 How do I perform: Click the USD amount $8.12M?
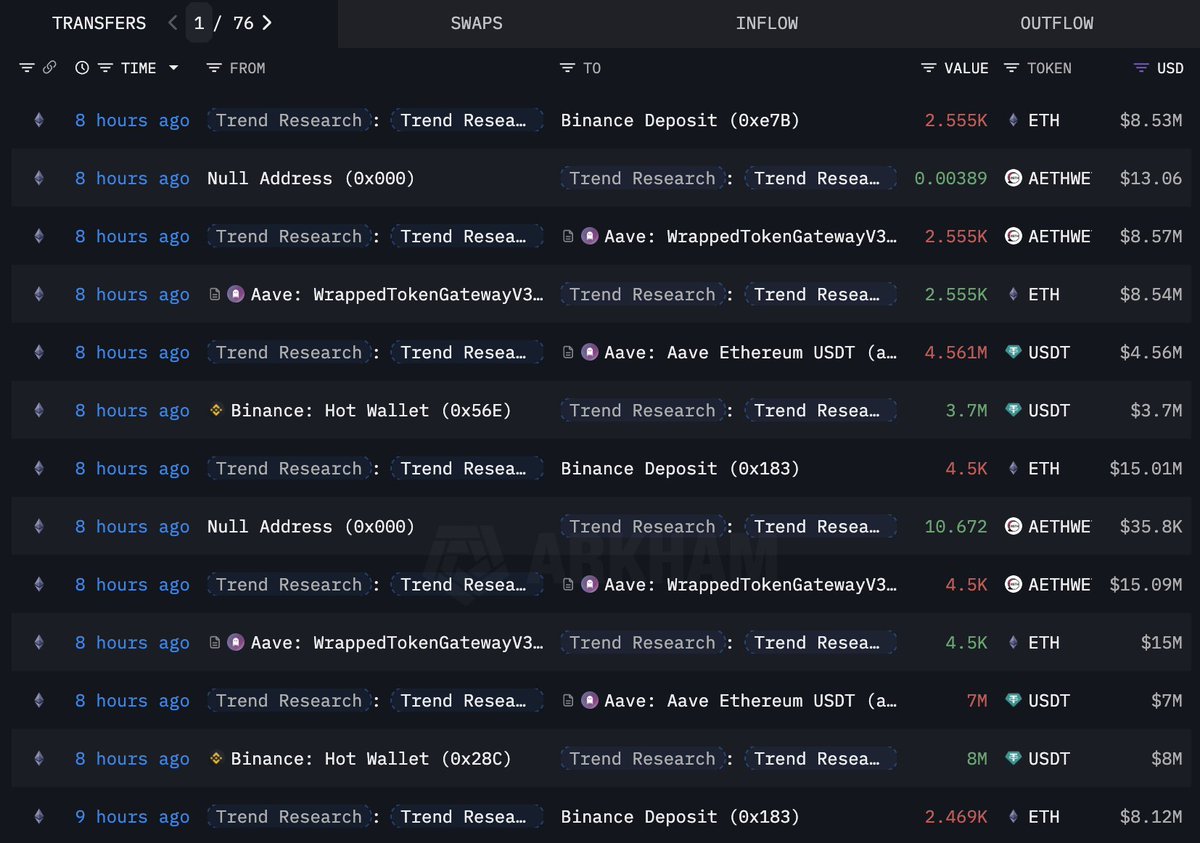pos(1151,816)
